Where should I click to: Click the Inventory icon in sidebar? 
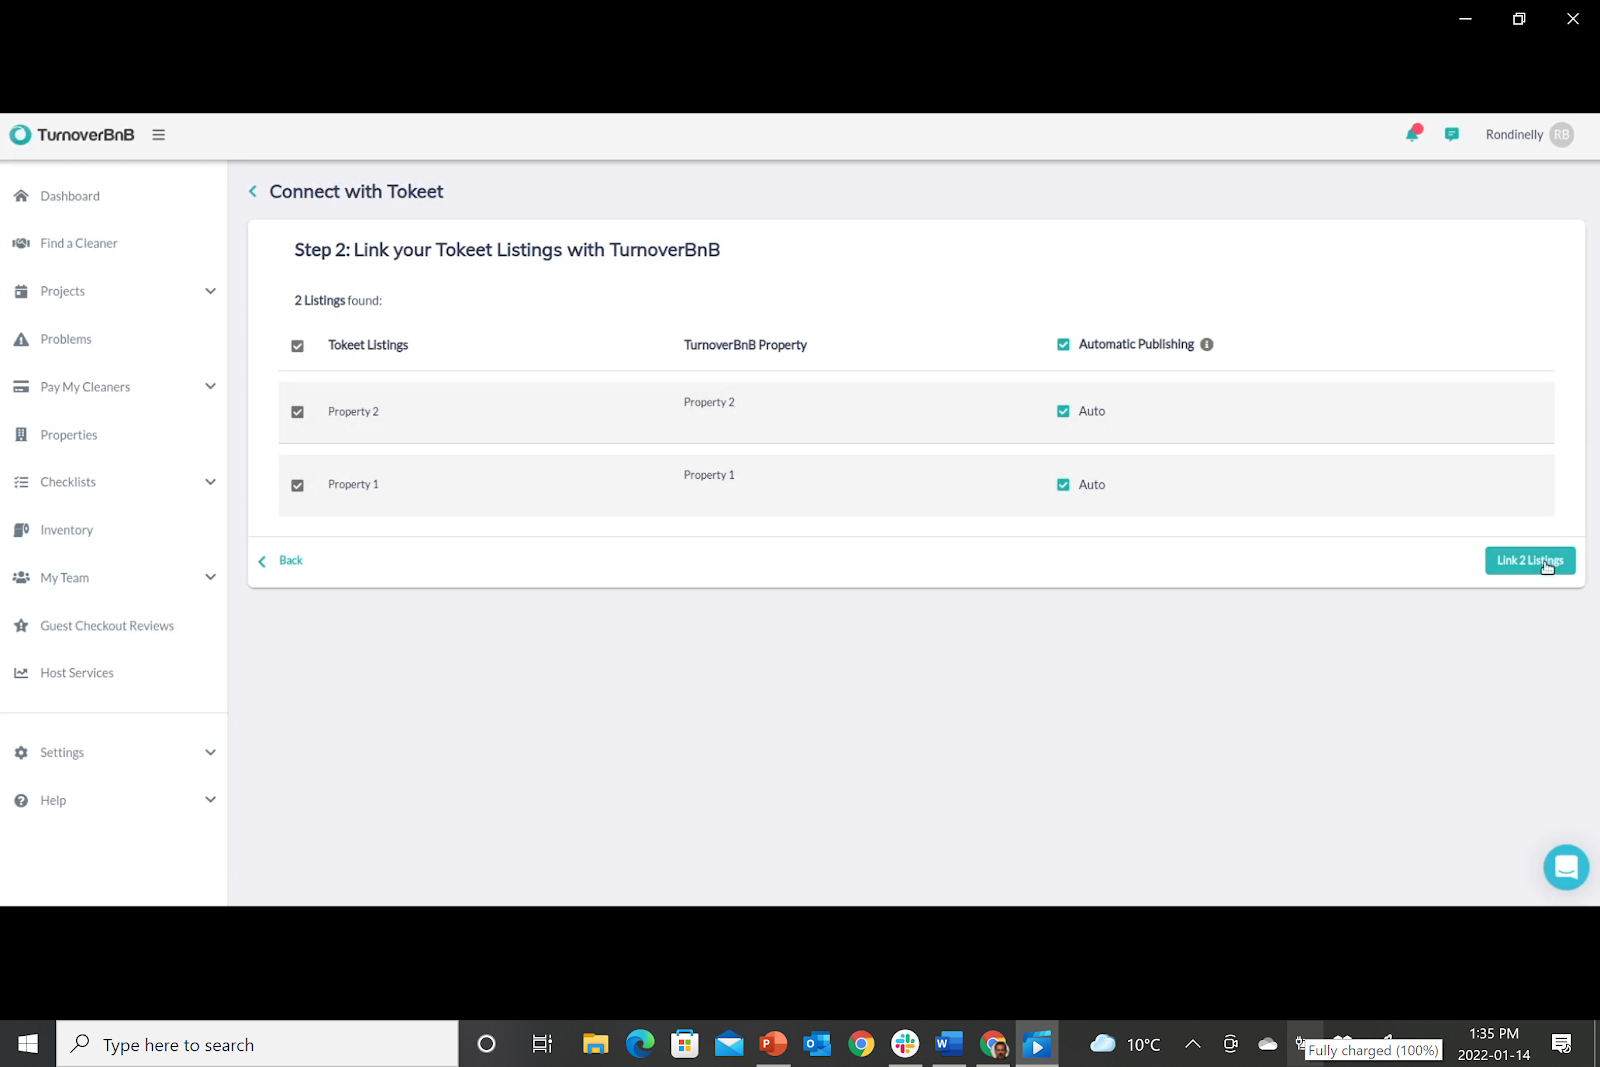(x=21, y=530)
